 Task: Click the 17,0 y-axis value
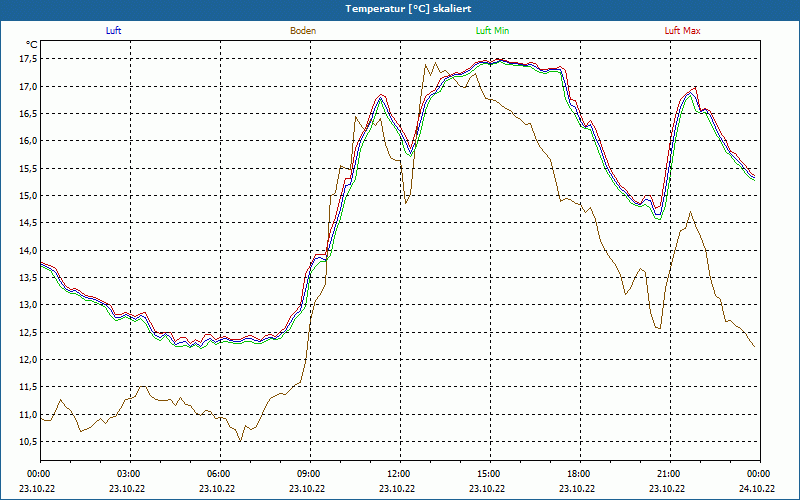[28, 86]
